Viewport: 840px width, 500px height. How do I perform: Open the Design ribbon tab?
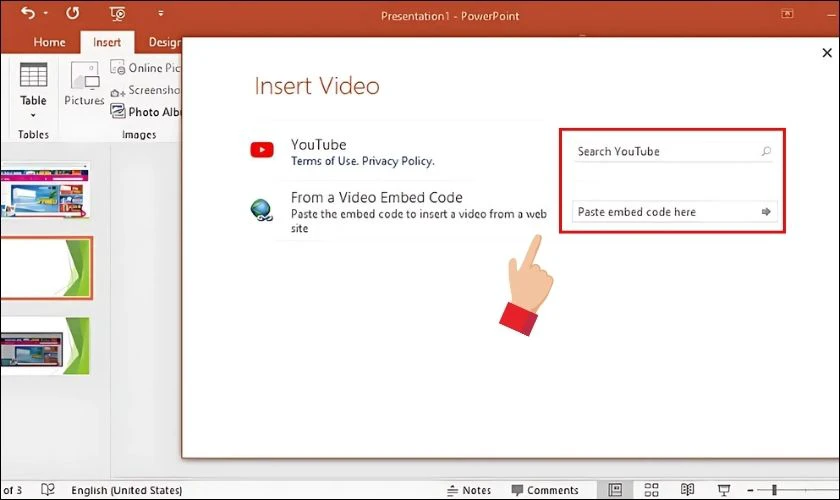tap(164, 42)
